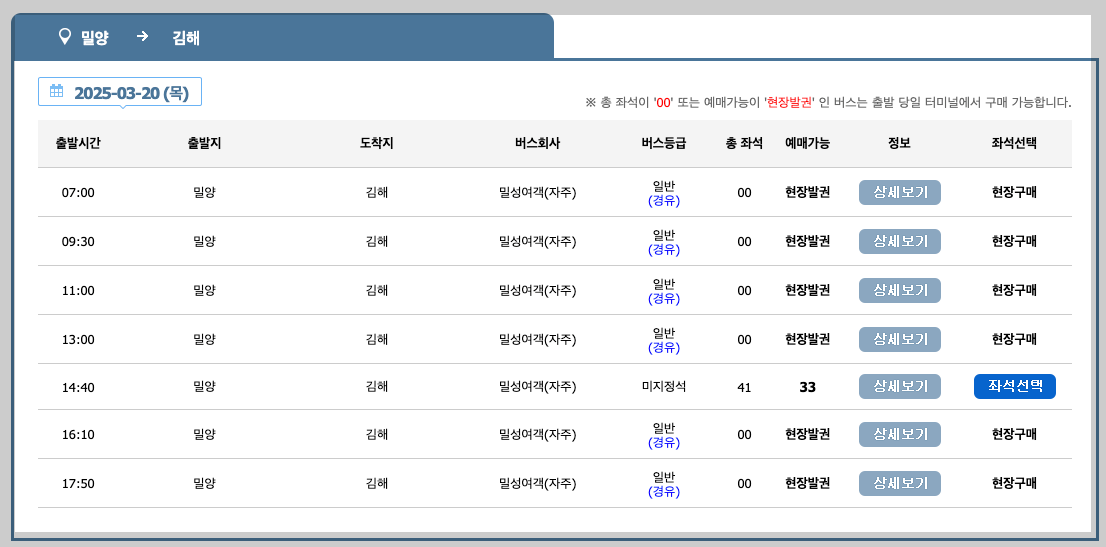Click the 출발시간 column header
The height and width of the screenshot is (547, 1106).
pos(78,143)
